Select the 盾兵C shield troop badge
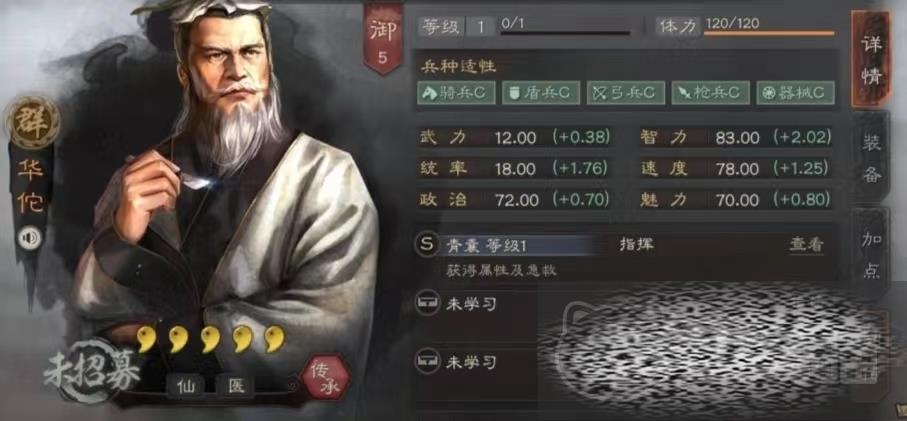The image size is (907, 421). click(x=541, y=93)
